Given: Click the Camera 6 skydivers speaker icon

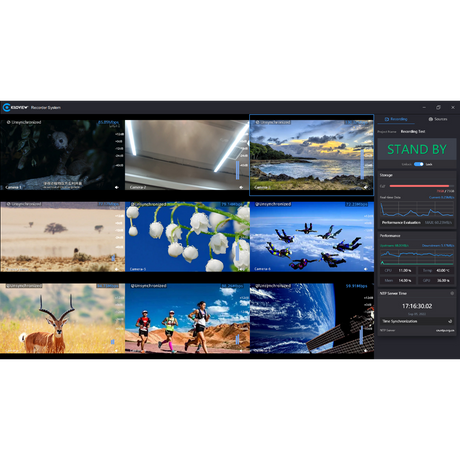Looking at the screenshot, I should coord(366,269).
